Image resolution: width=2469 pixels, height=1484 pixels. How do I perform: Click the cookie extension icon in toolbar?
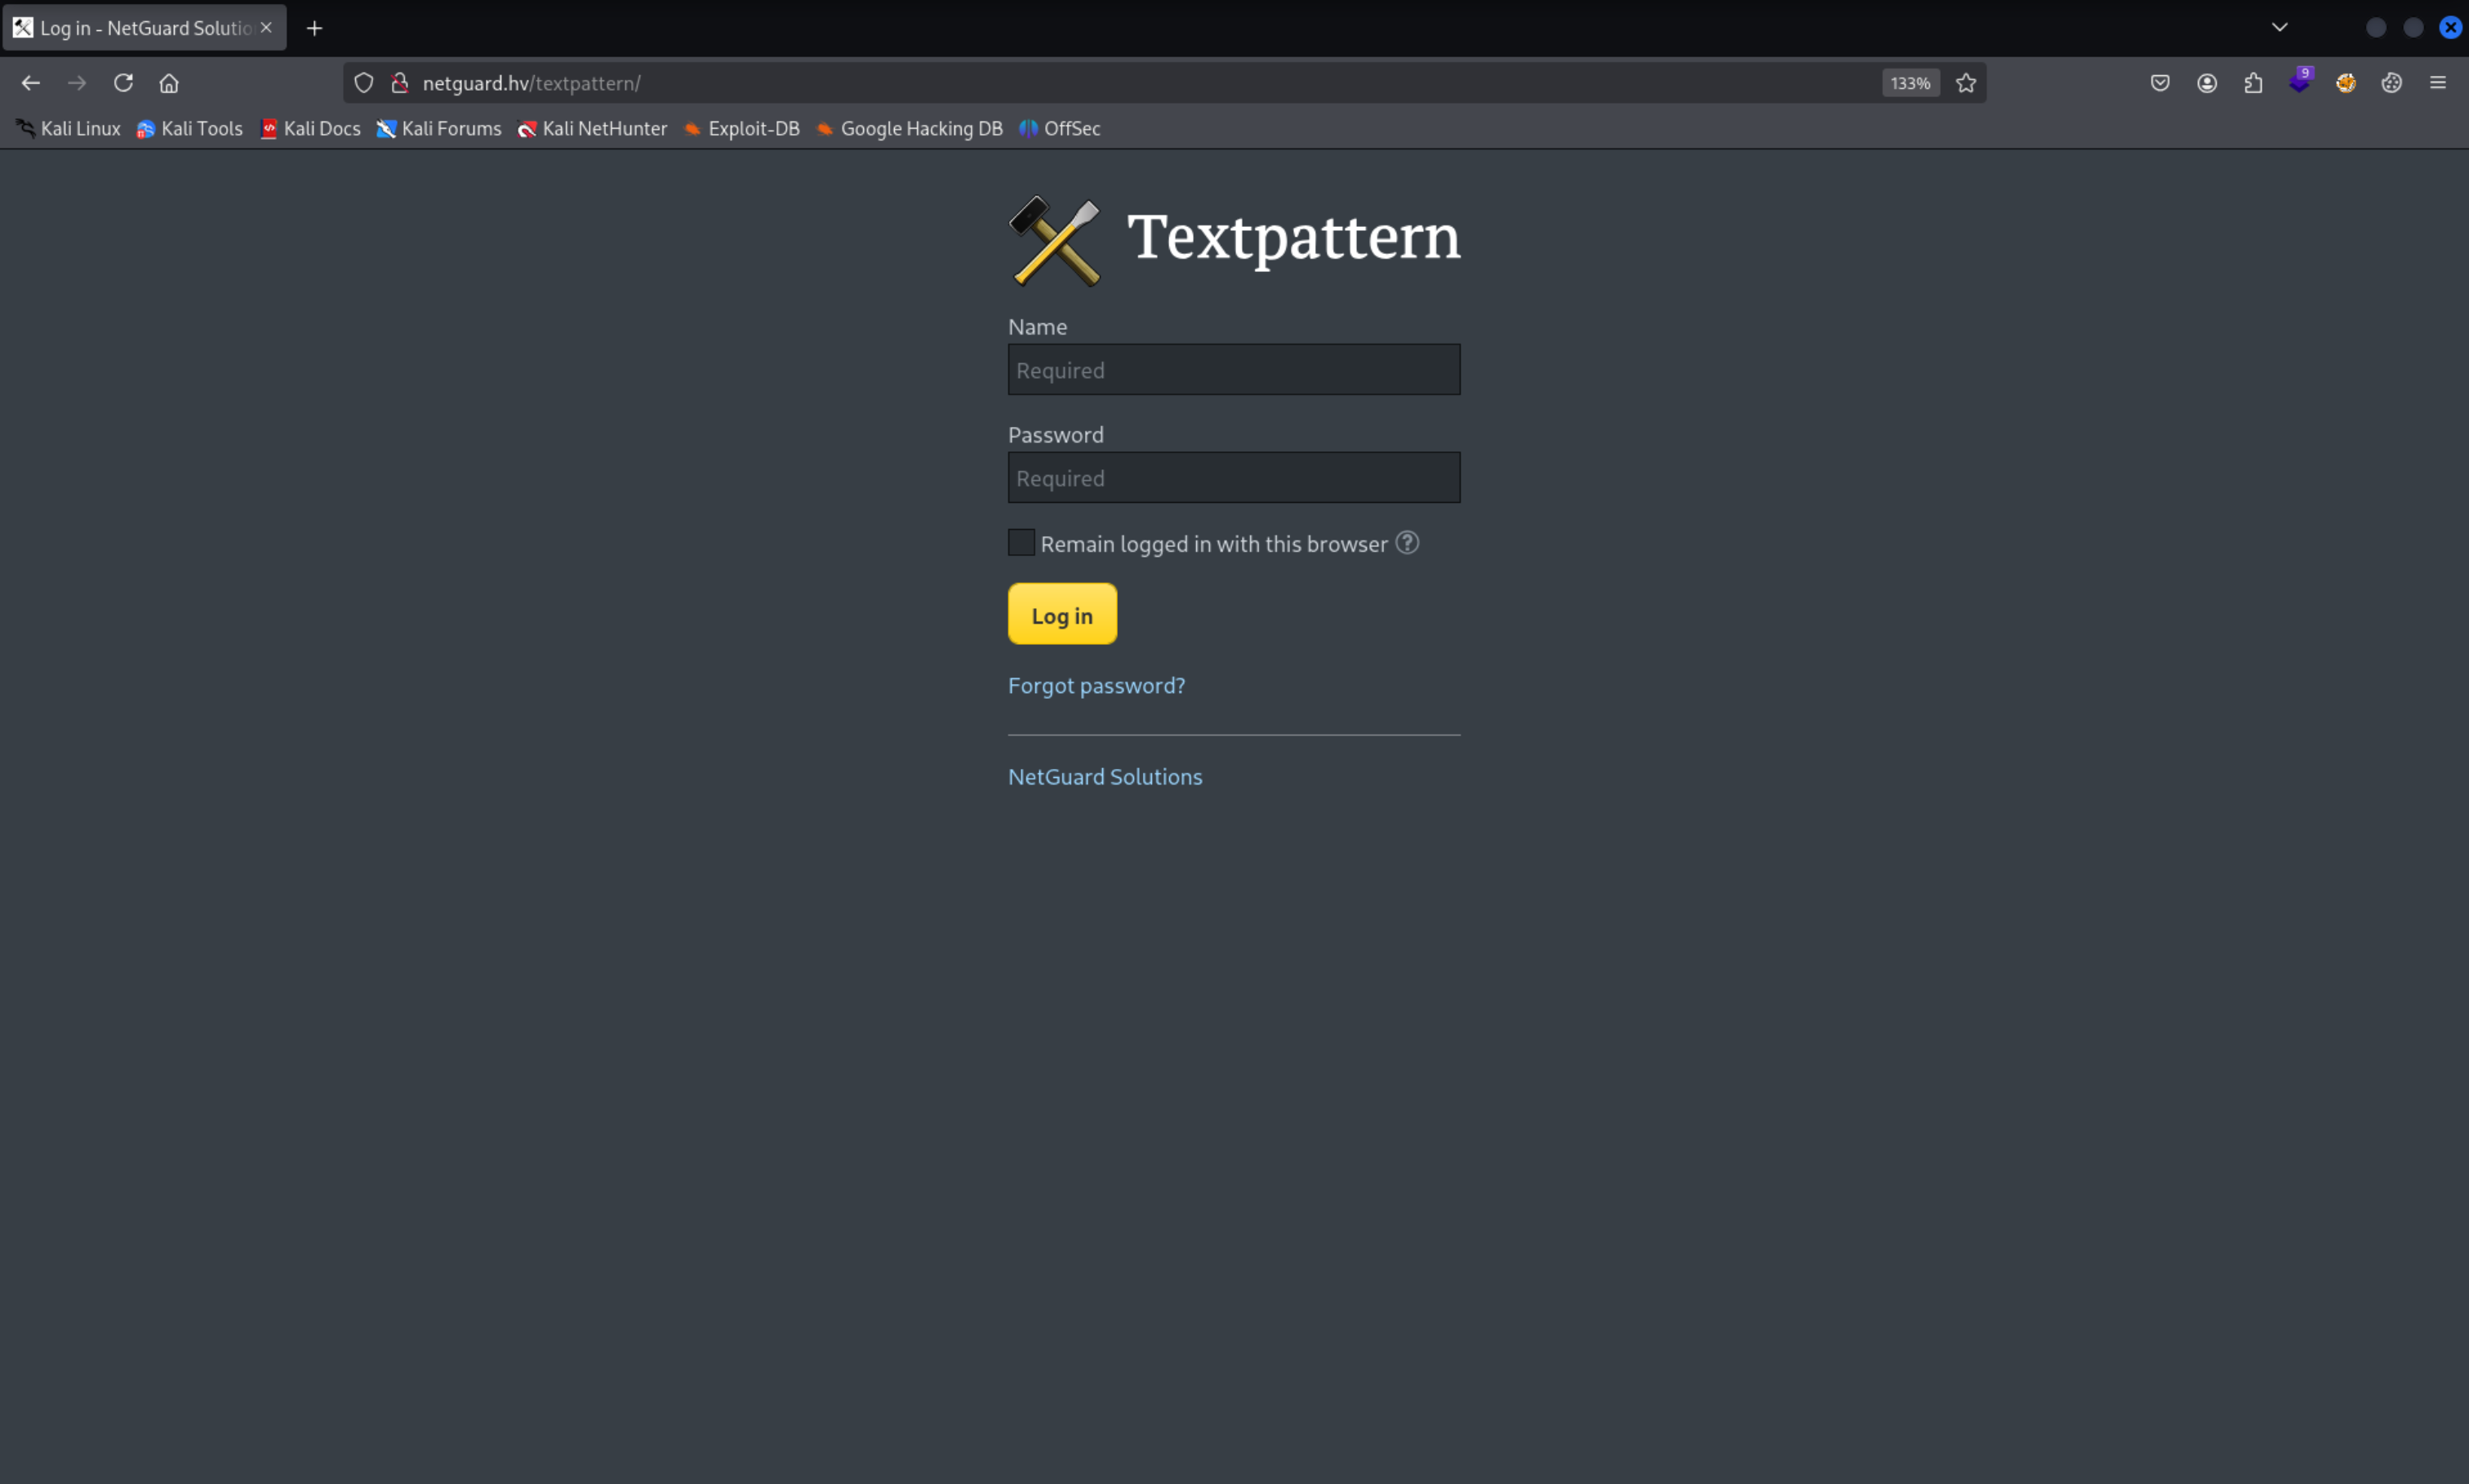point(2392,83)
